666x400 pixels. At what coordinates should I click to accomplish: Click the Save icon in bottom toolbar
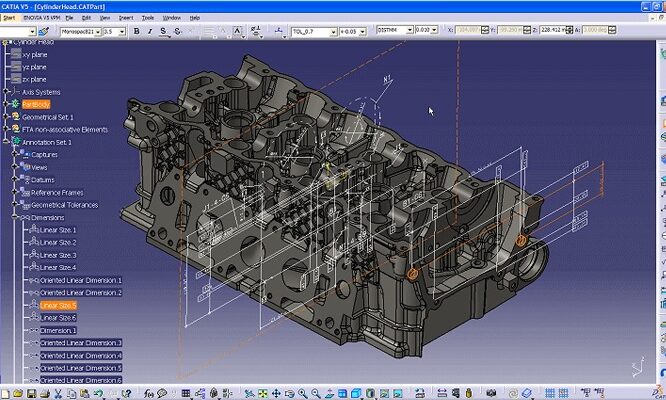(31, 393)
